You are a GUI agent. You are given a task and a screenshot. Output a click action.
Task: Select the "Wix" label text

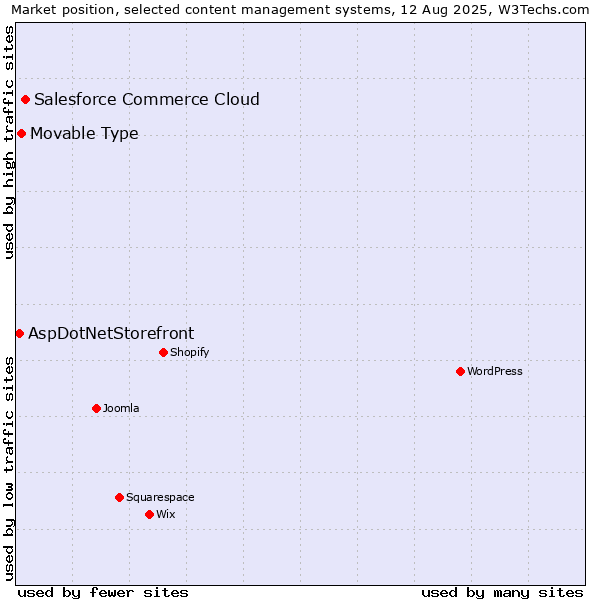tap(166, 514)
